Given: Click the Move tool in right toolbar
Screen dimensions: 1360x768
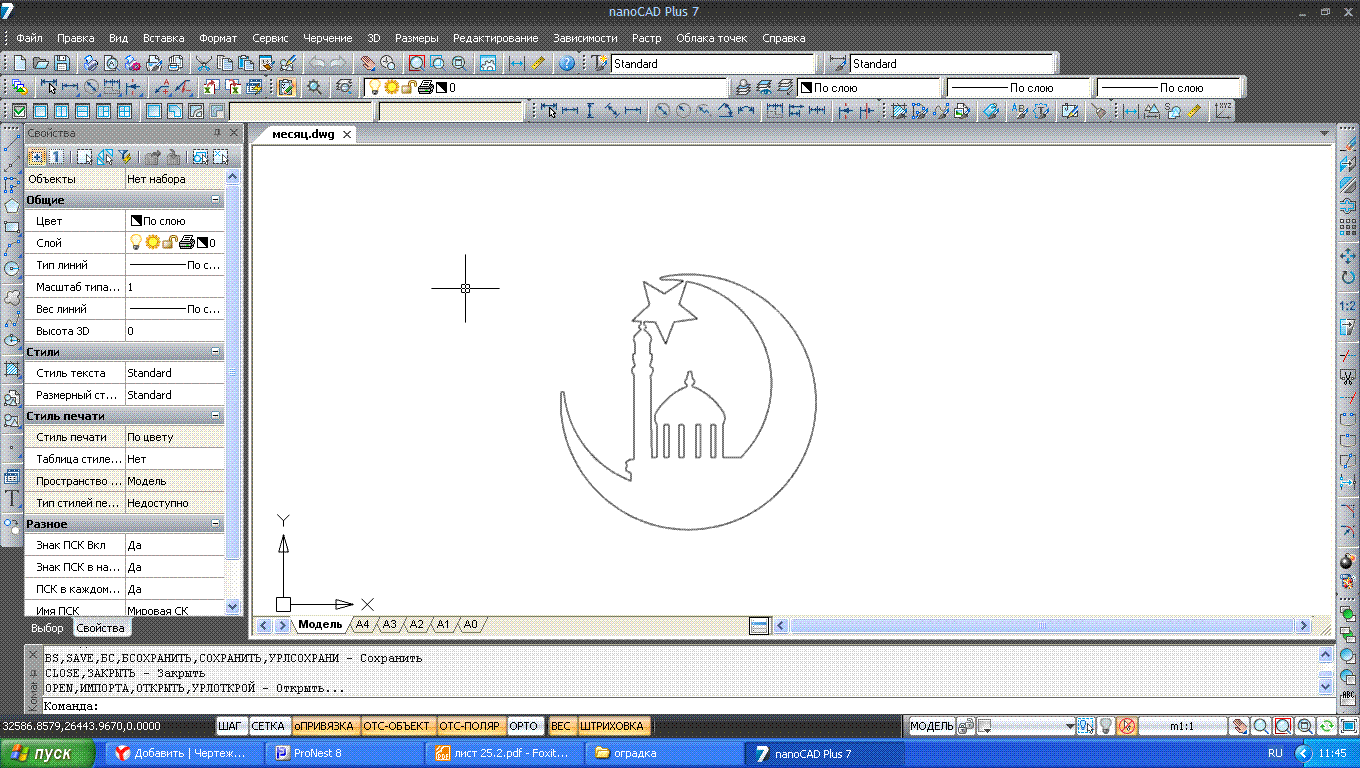Looking at the screenshot, I should click(x=1347, y=257).
